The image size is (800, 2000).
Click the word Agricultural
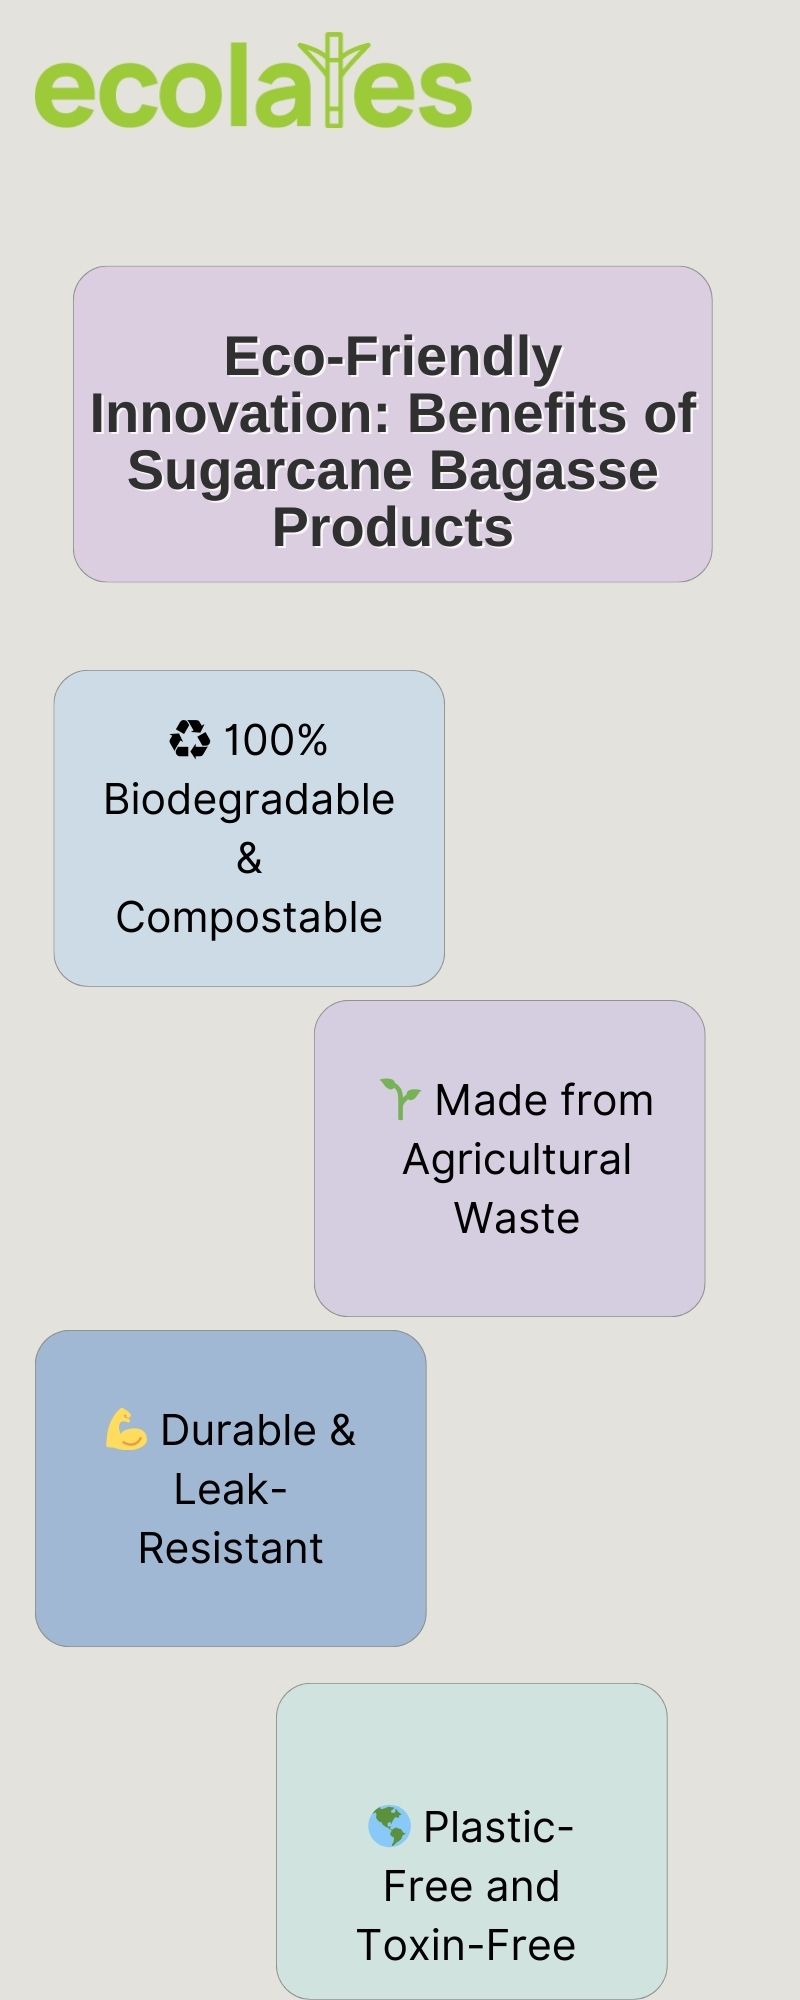pos(517,1160)
